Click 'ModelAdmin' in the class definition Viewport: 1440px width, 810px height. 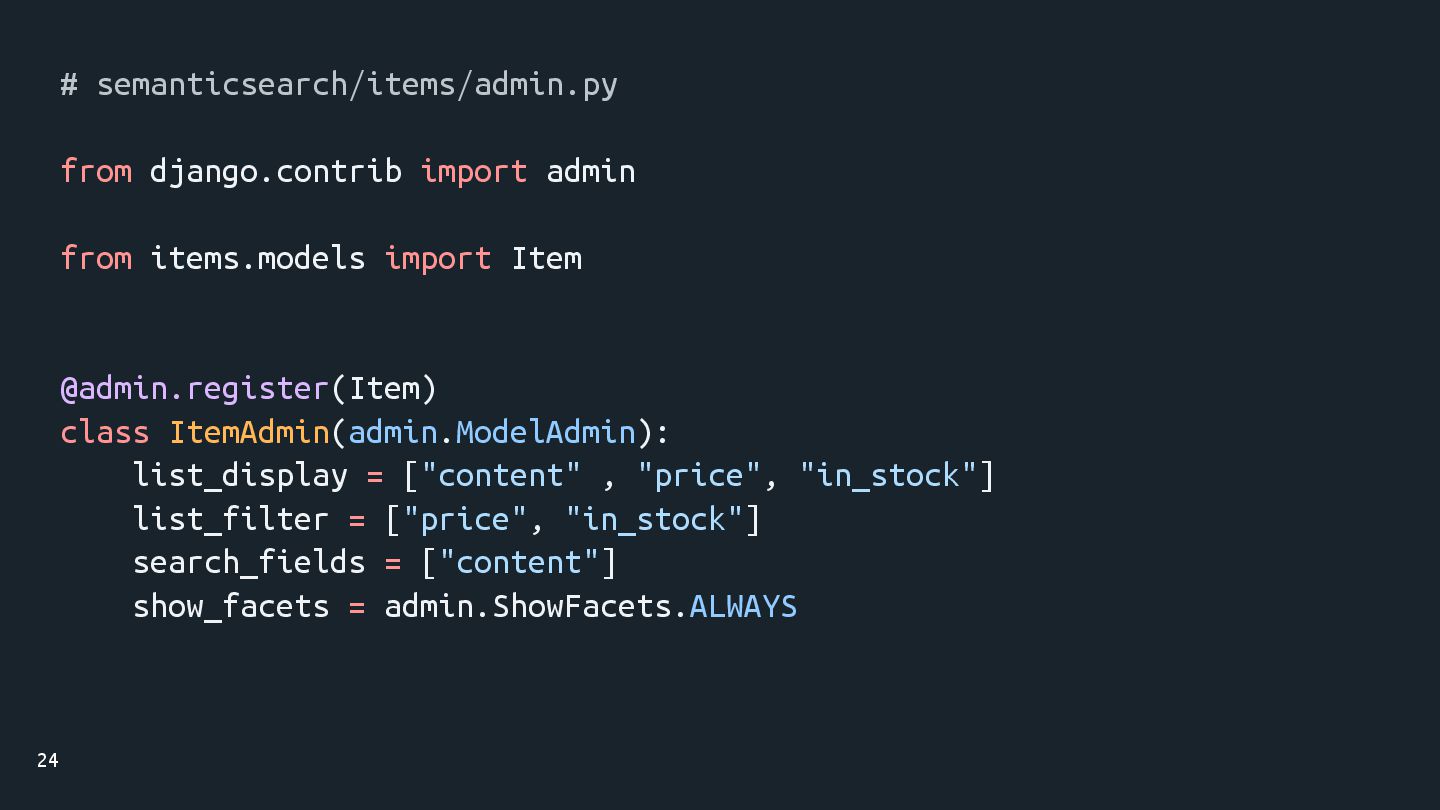[x=545, y=432]
